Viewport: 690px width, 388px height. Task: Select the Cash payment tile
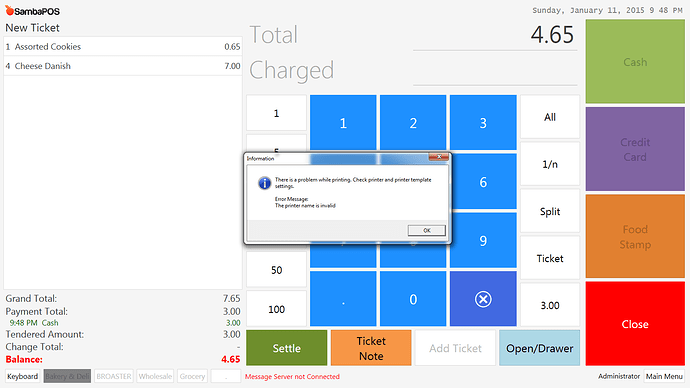point(635,62)
